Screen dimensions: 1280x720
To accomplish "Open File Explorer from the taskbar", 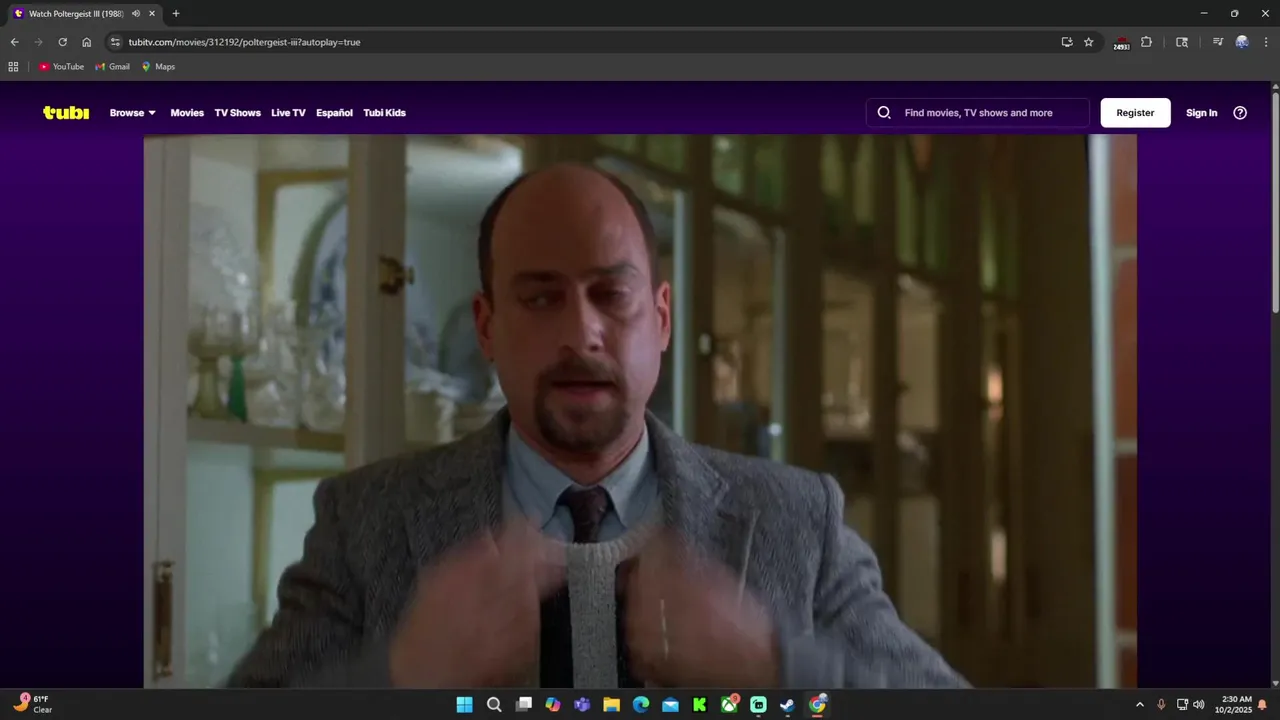I will [x=611, y=705].
